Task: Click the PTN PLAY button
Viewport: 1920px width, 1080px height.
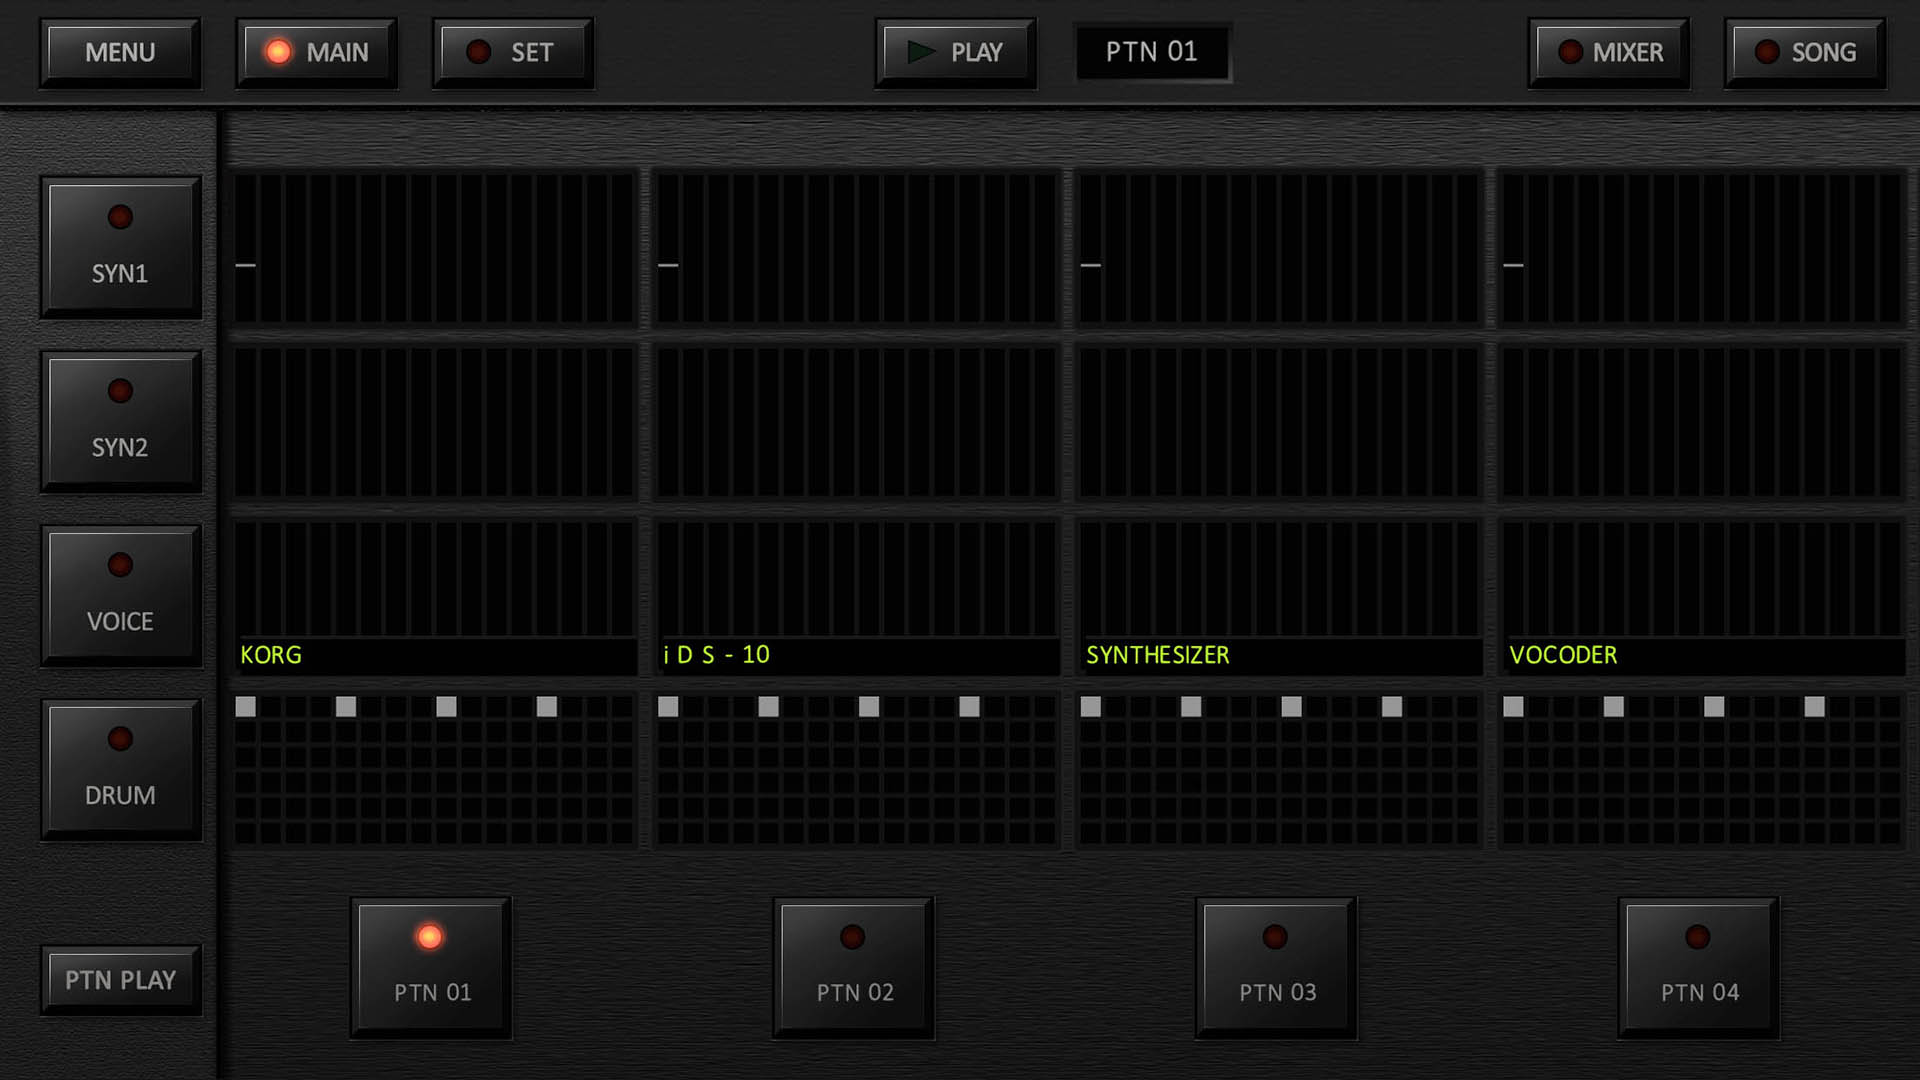Action: pos(120,980)
